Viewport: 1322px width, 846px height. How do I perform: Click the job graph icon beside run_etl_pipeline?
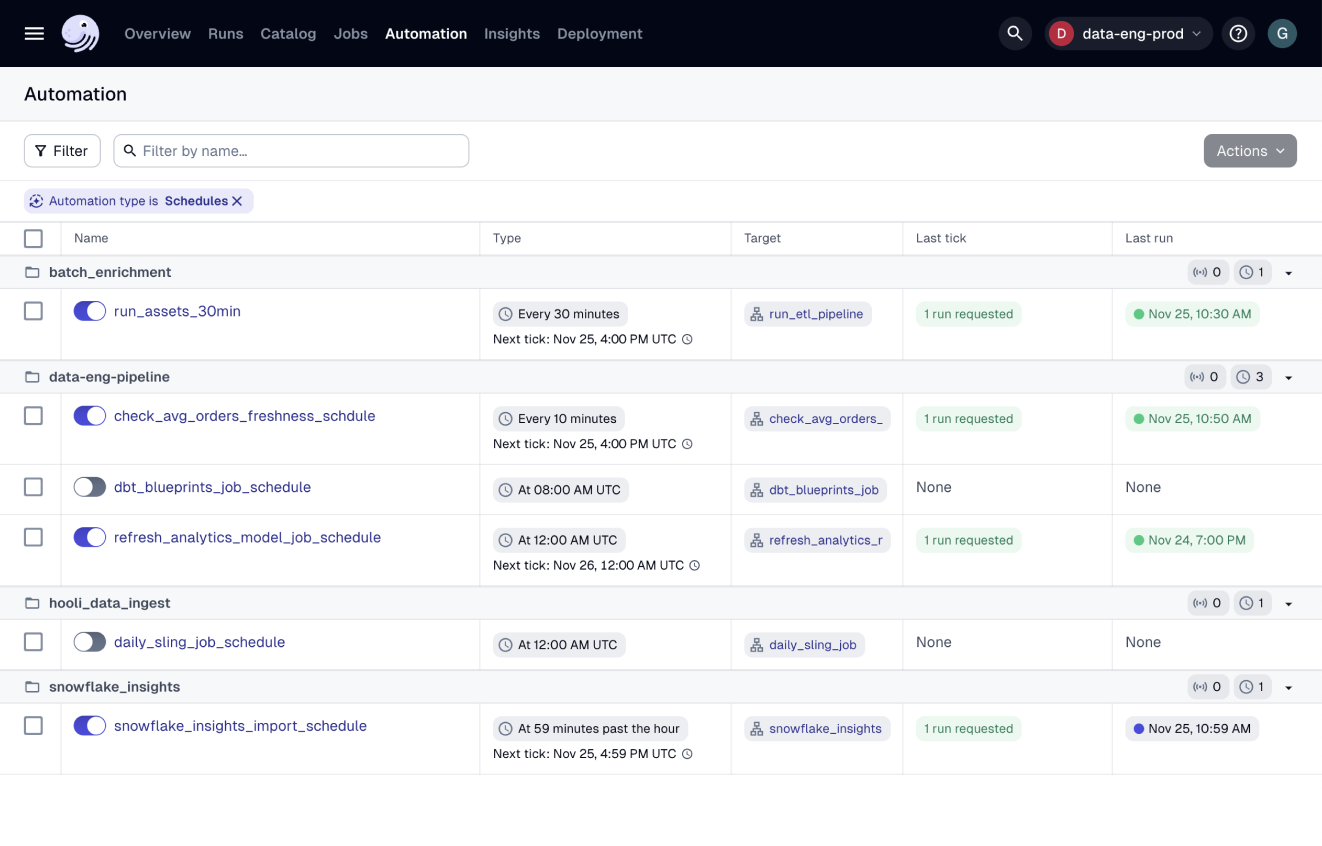pos(756,313)
